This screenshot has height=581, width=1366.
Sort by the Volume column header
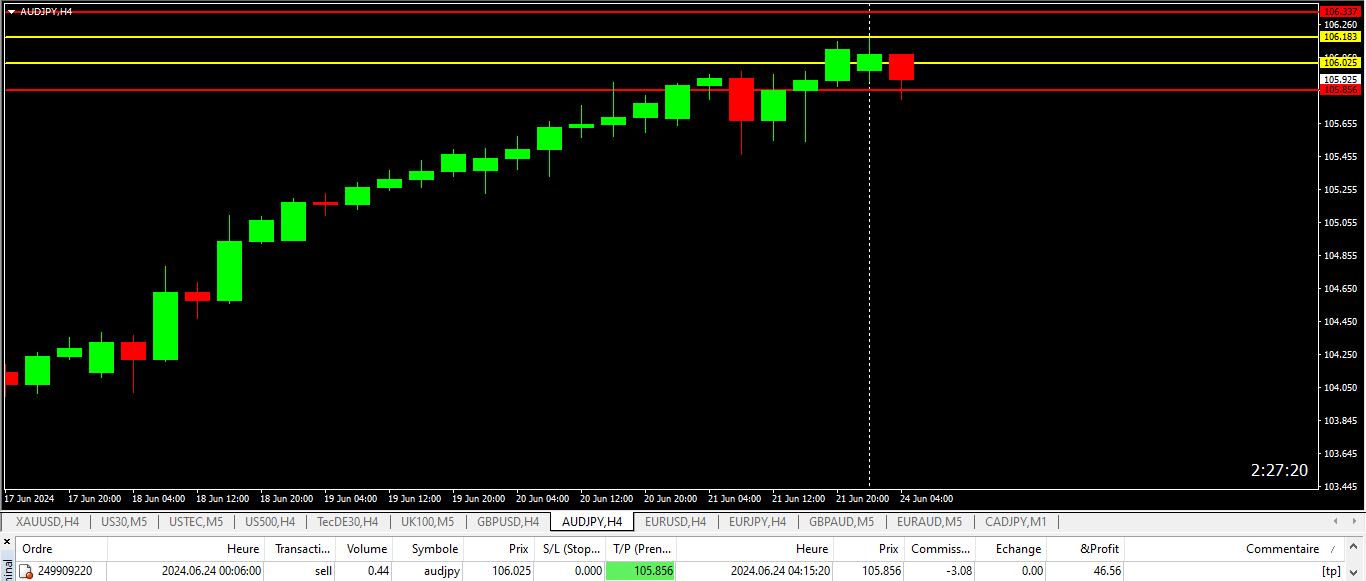(x=365, y=549)
